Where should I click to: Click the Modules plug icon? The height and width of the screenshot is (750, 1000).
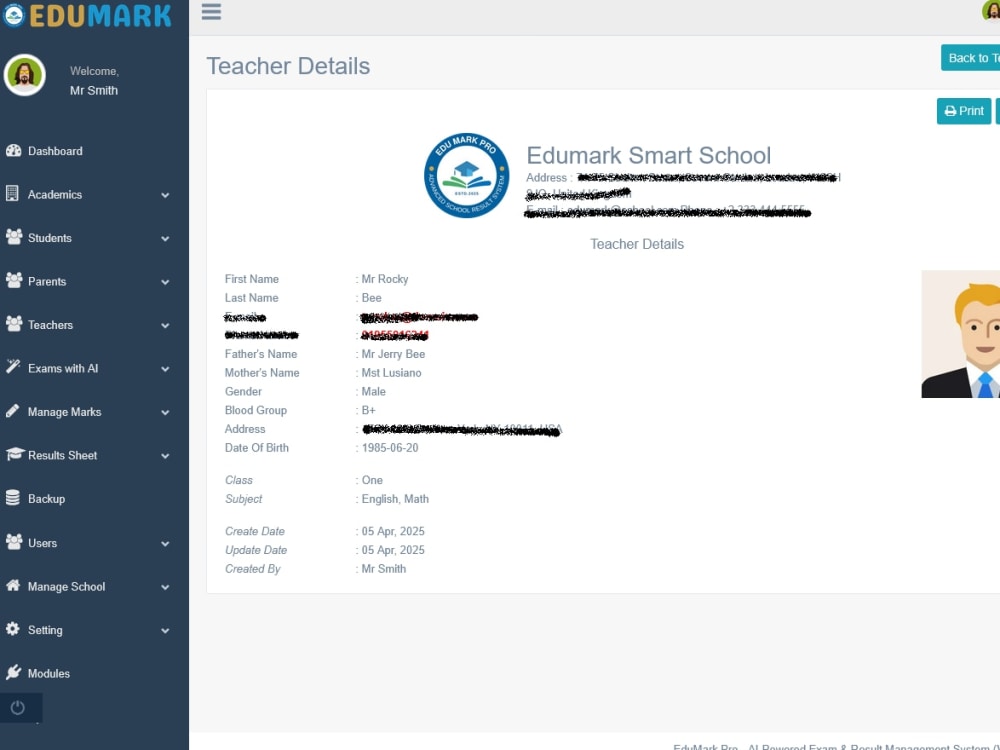(13, 672)
